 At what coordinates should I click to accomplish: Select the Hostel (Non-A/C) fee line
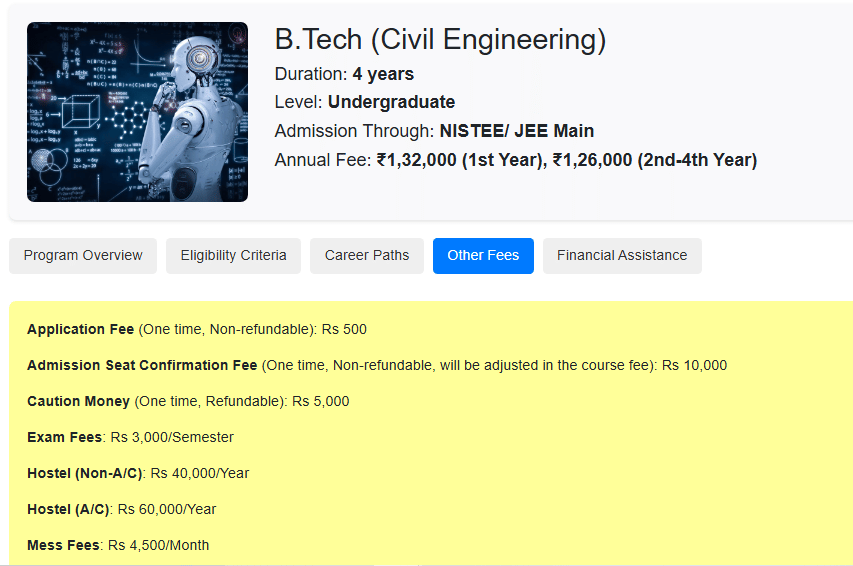(138, 473)
